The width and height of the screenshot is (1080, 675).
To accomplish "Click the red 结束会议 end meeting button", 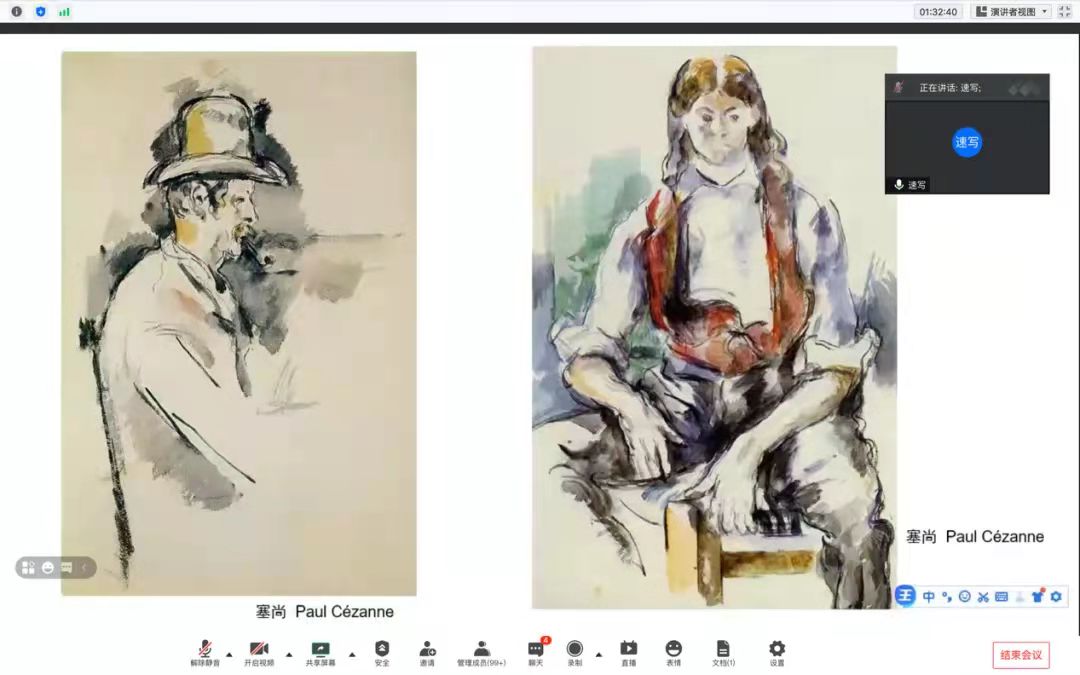I will [x=1021, y=655].
